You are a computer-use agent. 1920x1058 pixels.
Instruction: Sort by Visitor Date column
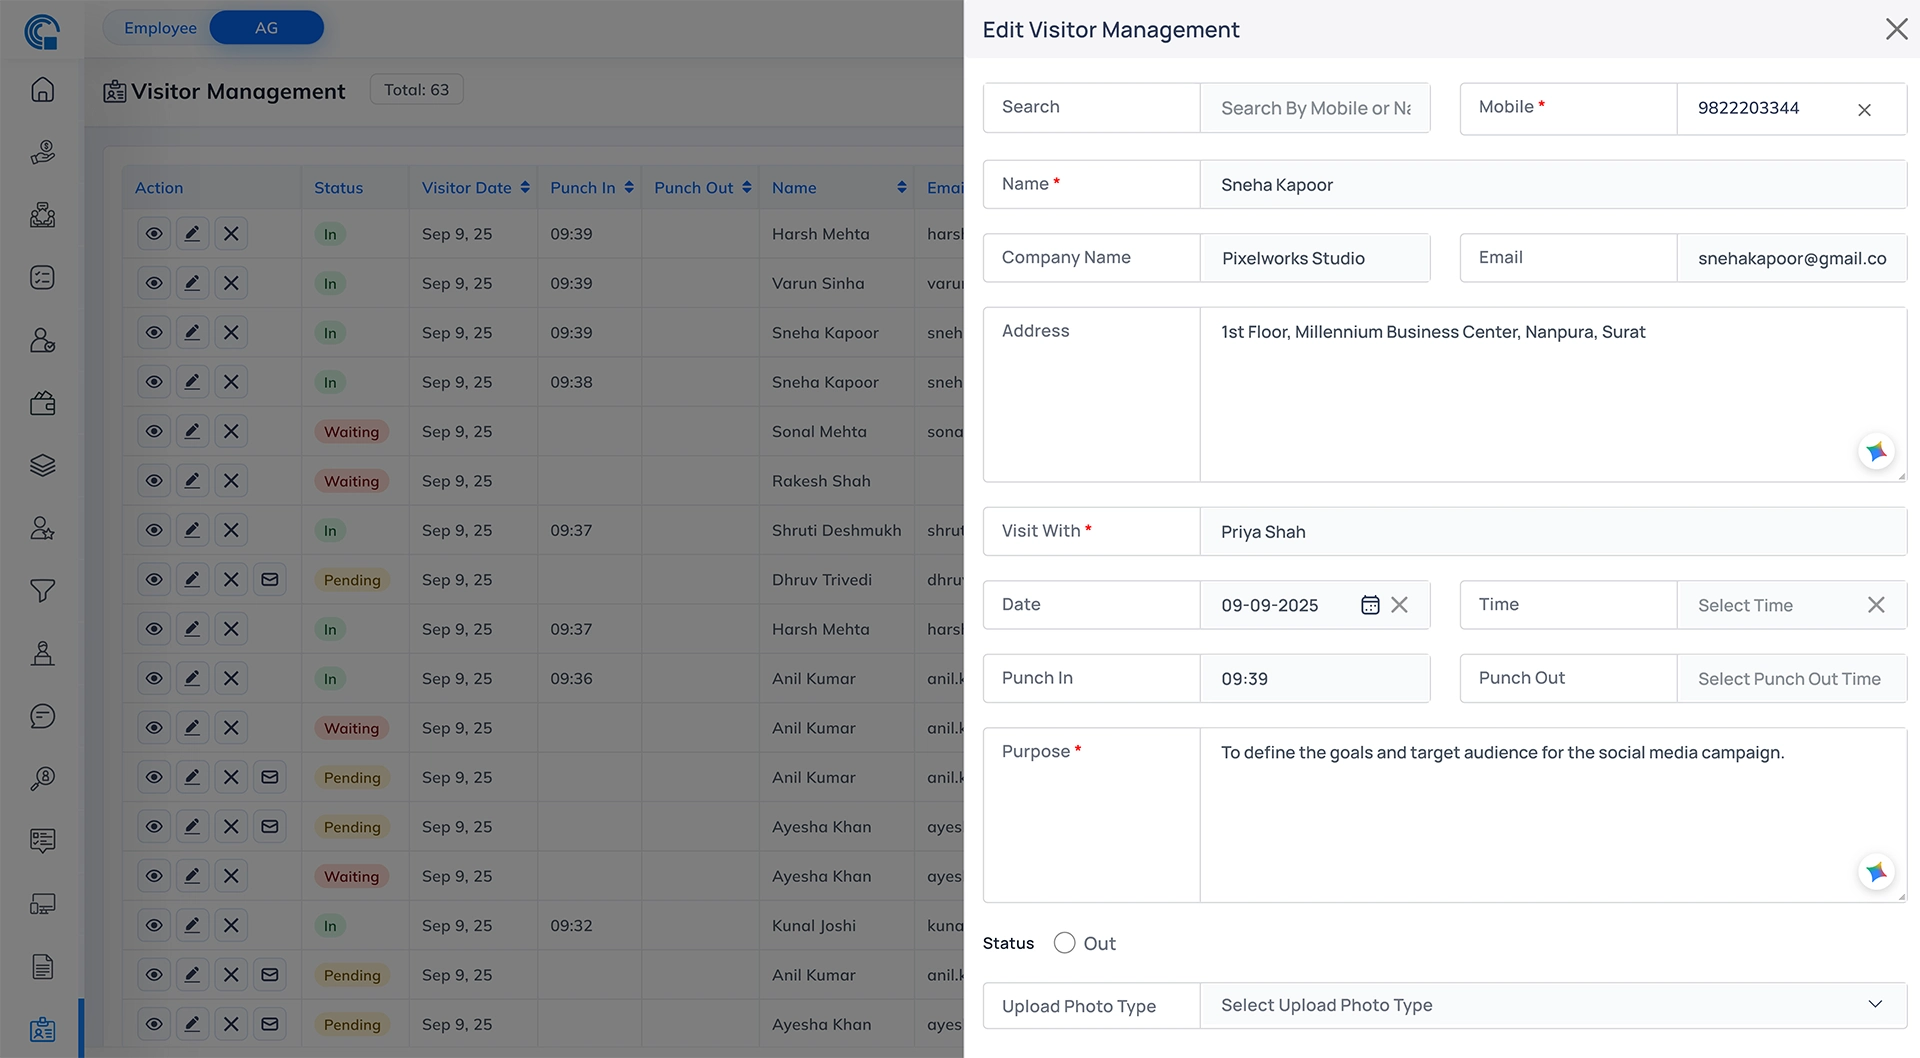(525, 188)
